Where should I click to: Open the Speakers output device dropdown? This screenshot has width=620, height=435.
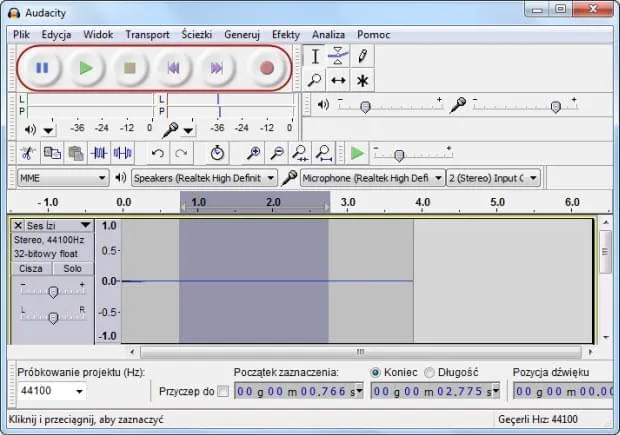tap(204, 178)
